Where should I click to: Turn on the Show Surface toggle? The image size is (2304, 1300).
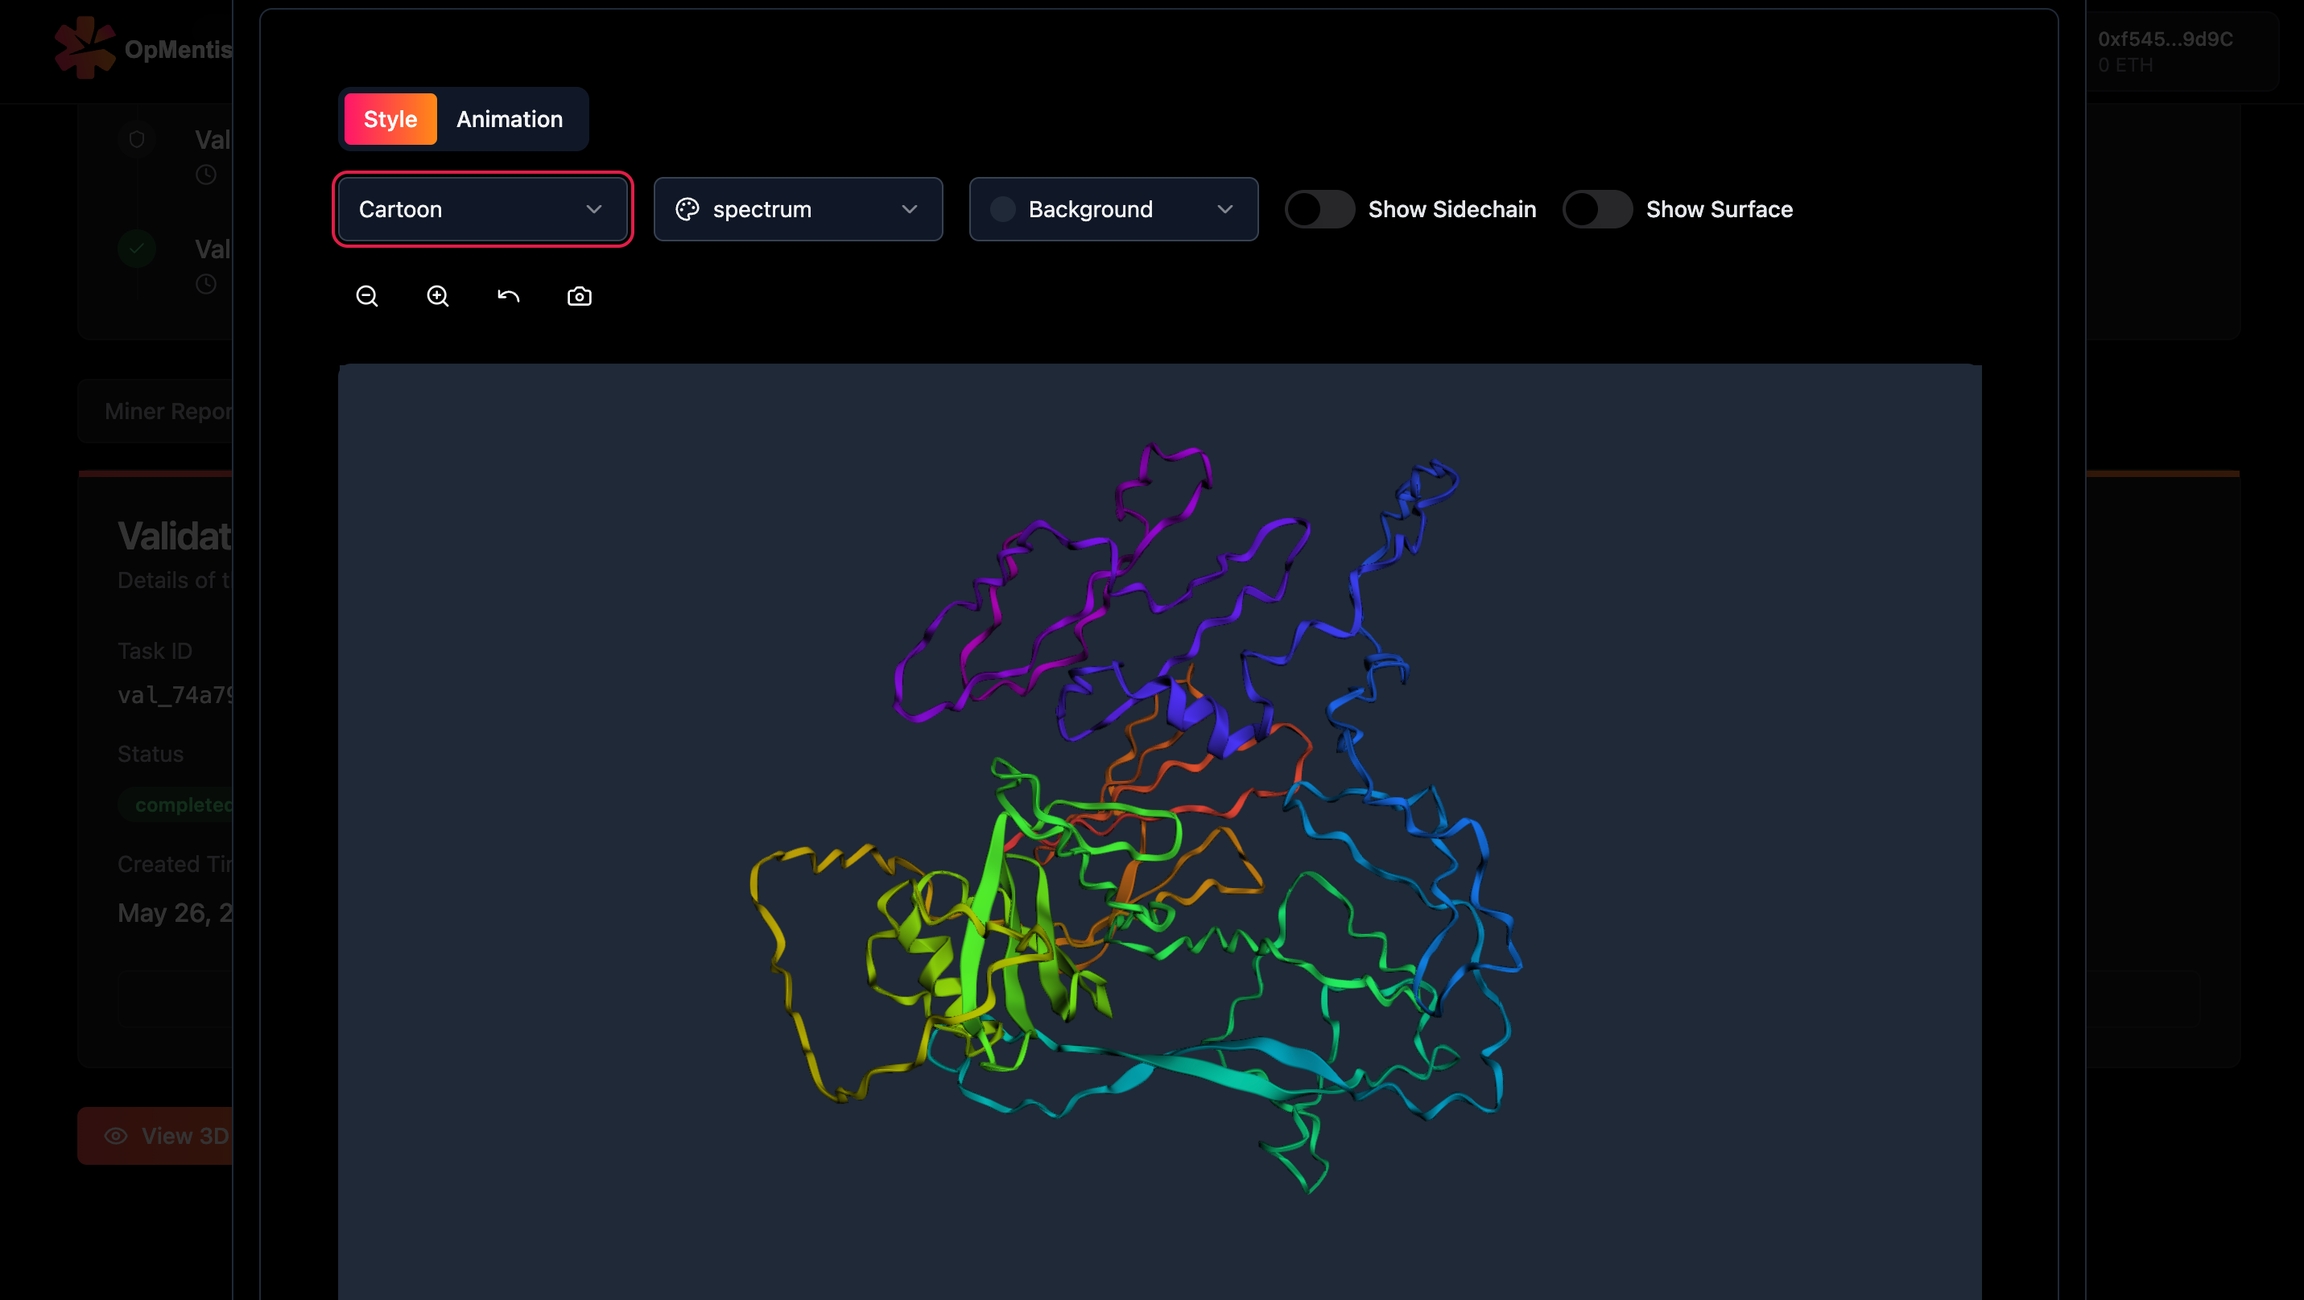1597,209
